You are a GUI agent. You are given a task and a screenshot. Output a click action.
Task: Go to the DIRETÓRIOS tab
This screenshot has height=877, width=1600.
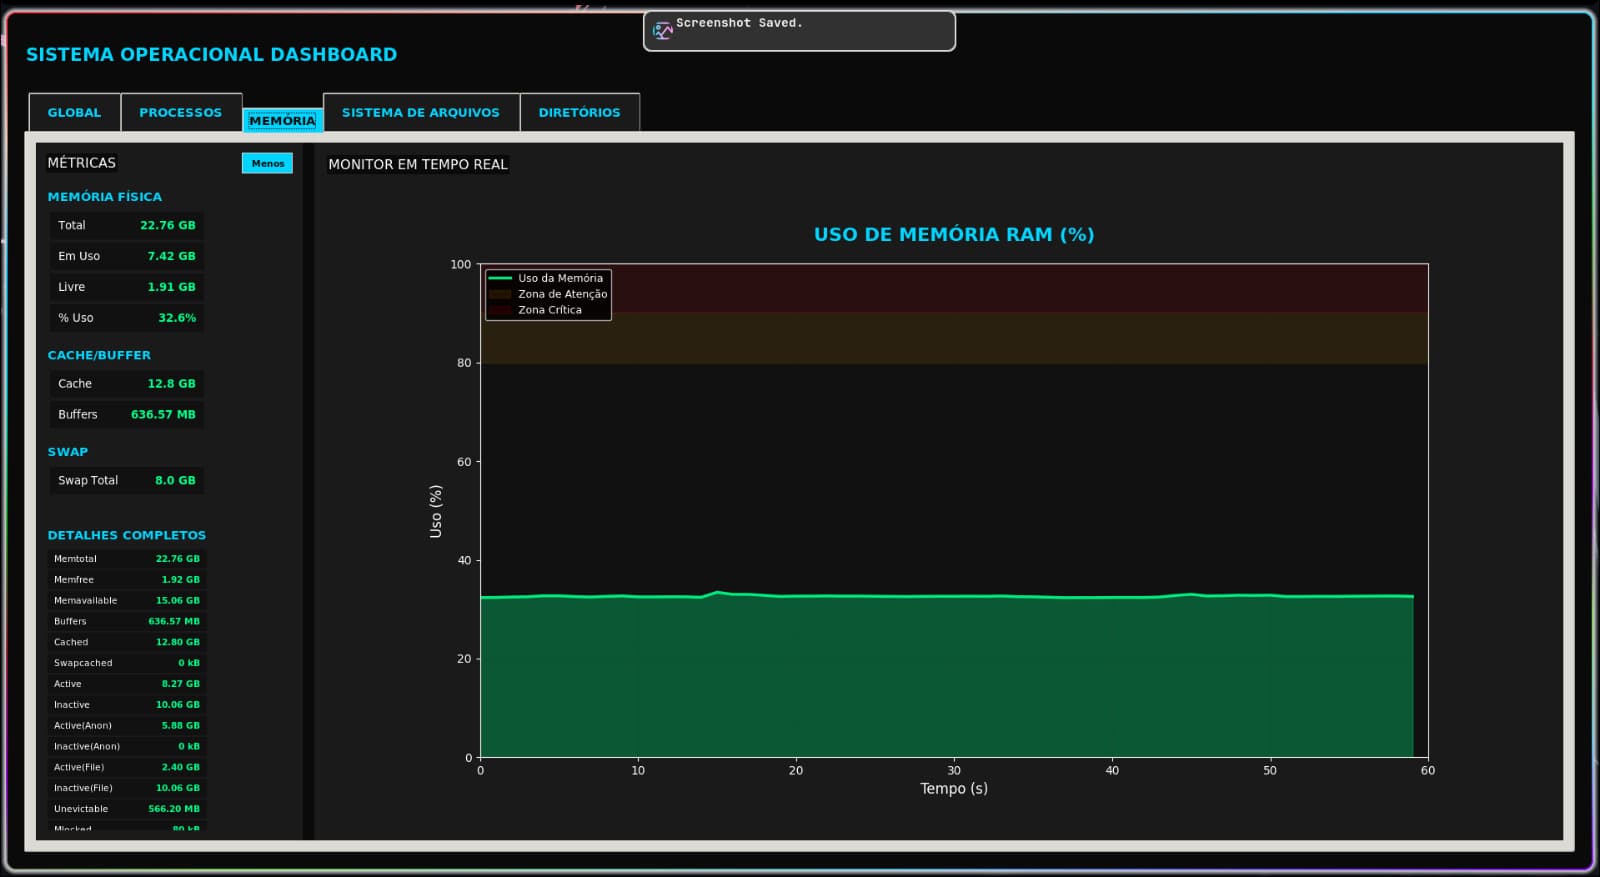pyautogui.click(x=580, y=112)
